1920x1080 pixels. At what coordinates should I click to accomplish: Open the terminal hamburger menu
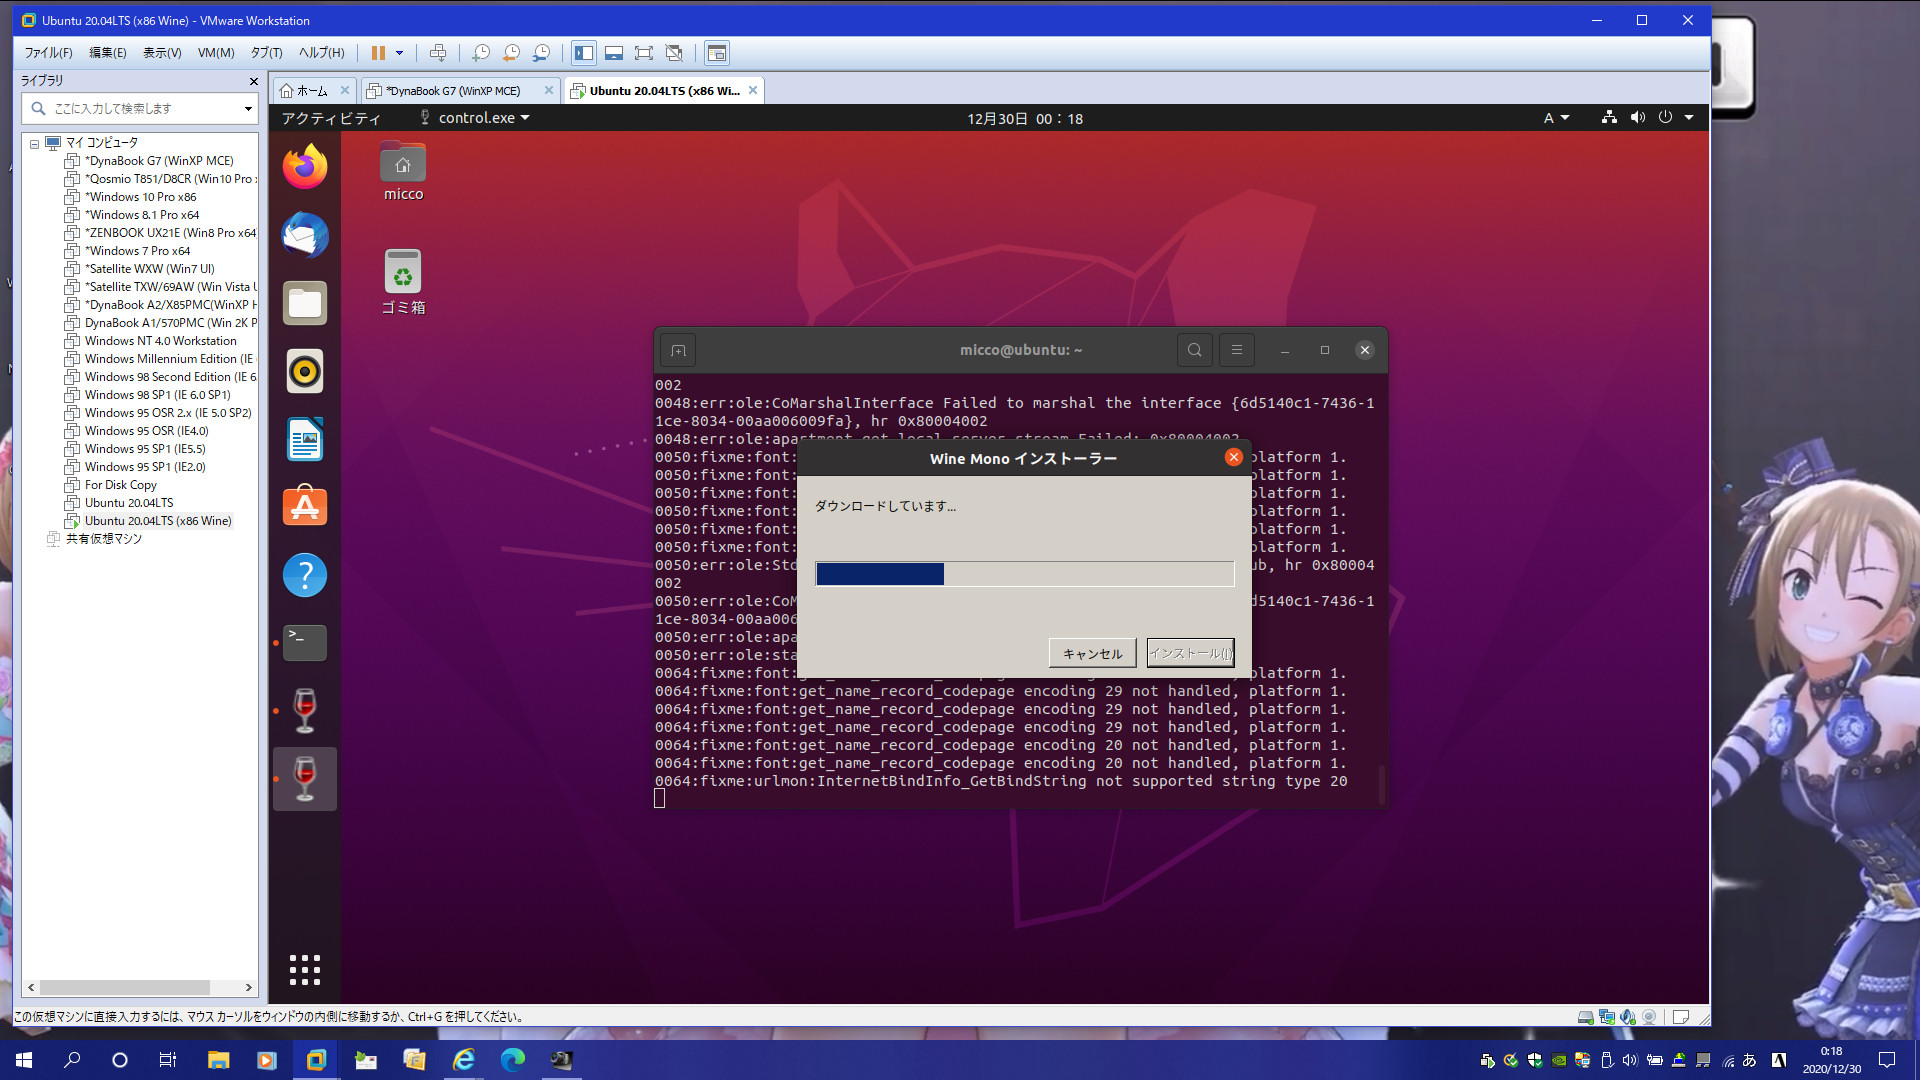[1236, 350]
